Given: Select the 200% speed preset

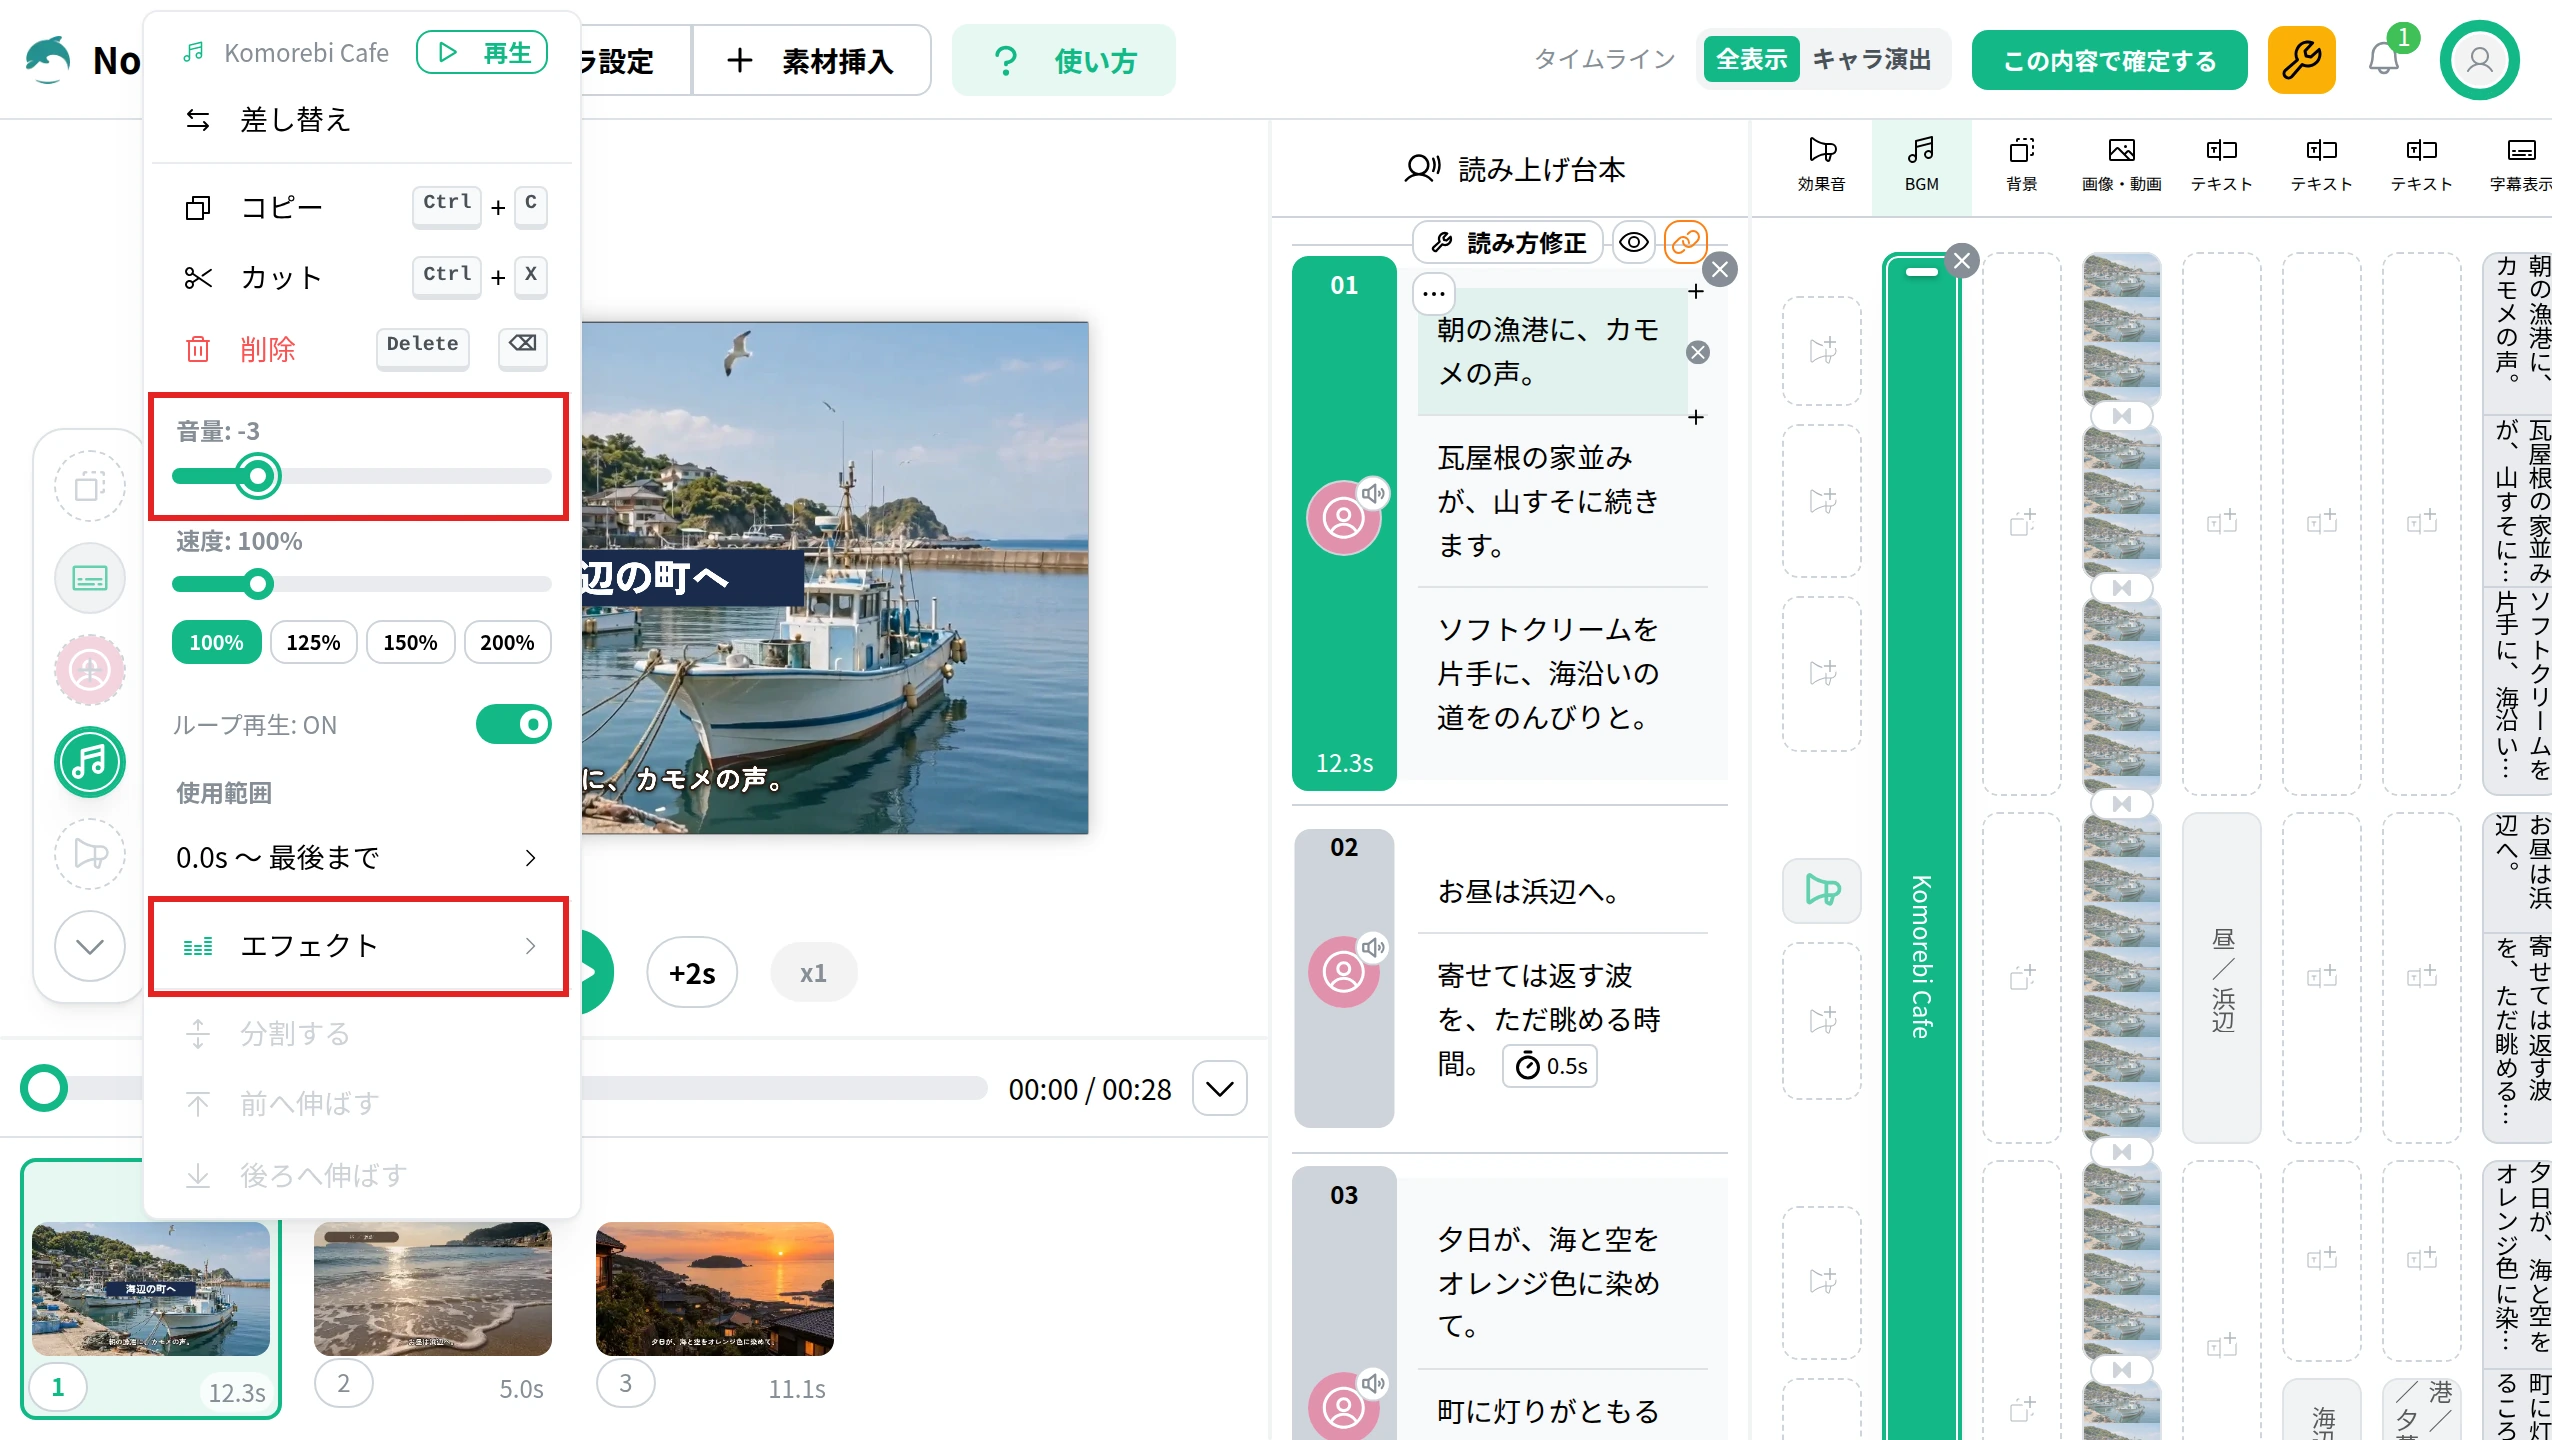Looking at the screenshot, I should [507, 642].
